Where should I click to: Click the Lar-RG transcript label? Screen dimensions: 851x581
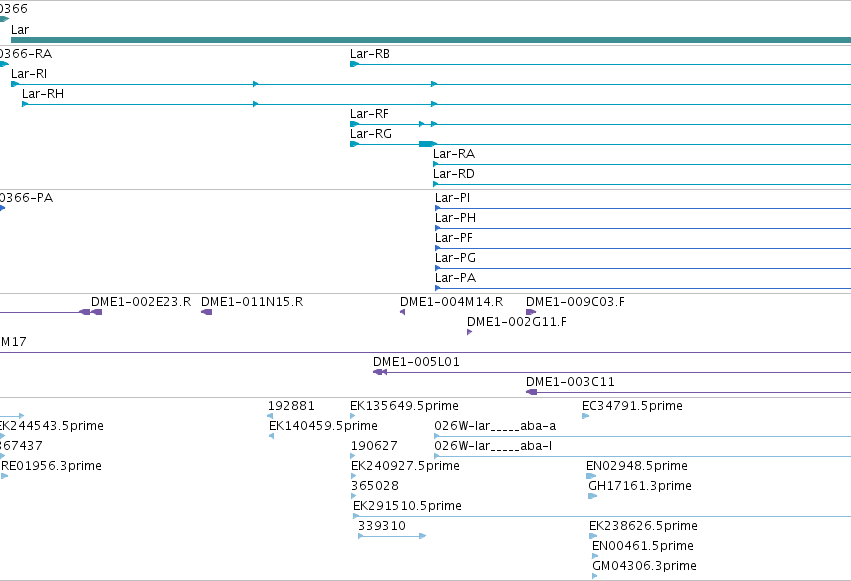[x=371, y=134]
